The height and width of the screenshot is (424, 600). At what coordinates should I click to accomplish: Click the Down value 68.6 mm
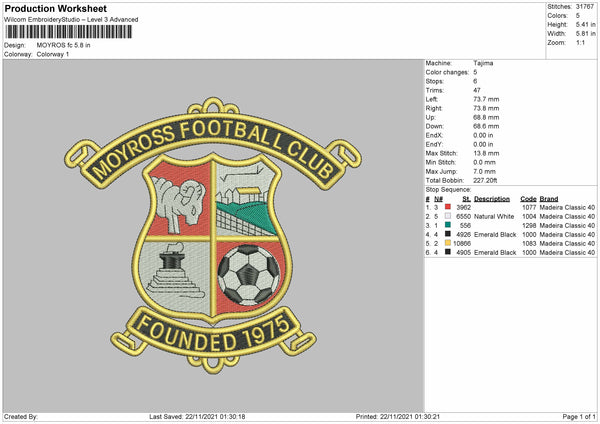click(486, 126)
